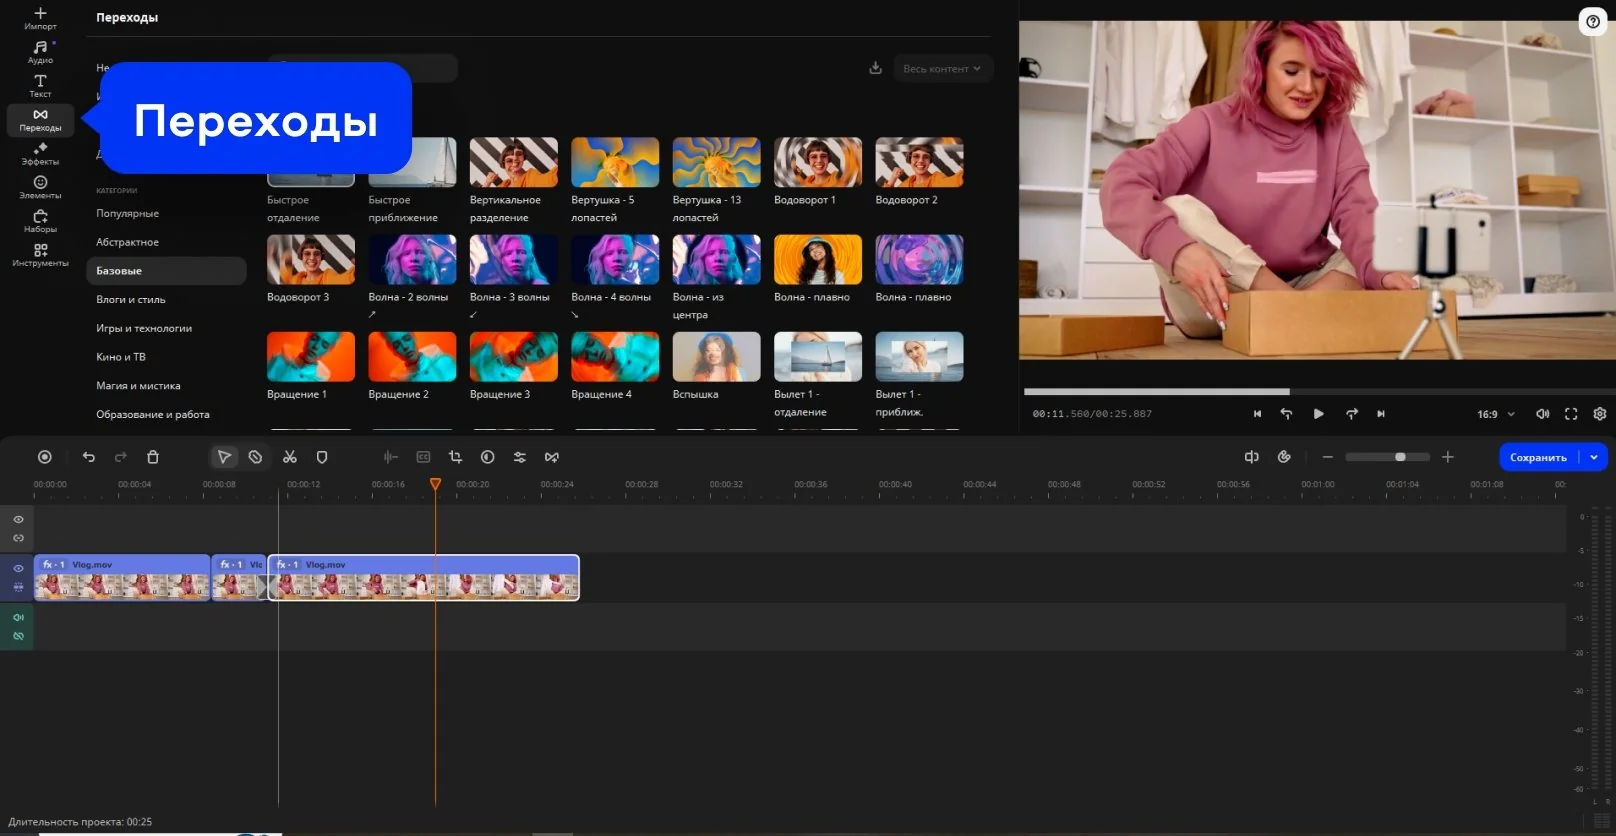Toggle visibility of the top empty track
The height and width of the screenshot is (836, 1616).
(18, 519)
